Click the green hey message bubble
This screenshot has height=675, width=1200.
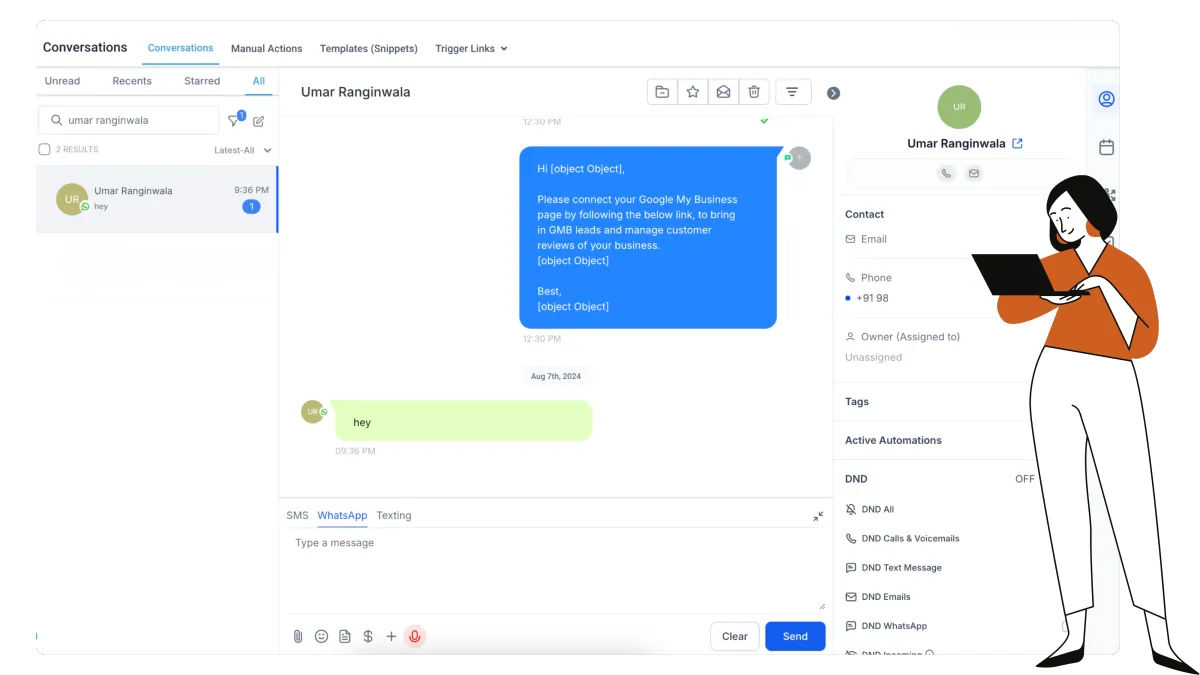462,420
